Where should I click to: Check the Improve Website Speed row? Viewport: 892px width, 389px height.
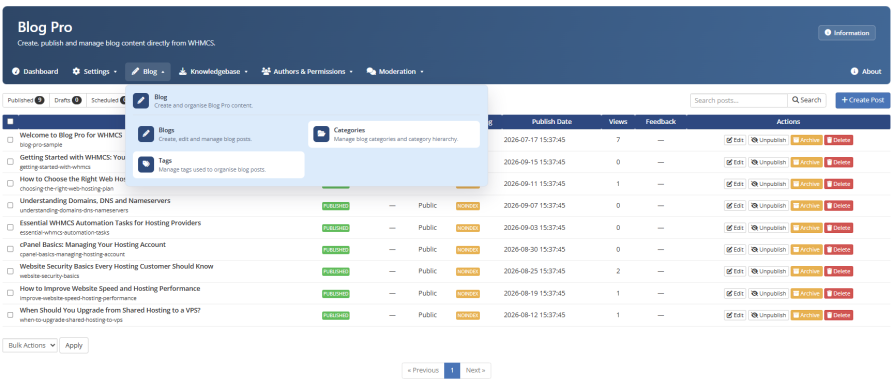(10, 293)
